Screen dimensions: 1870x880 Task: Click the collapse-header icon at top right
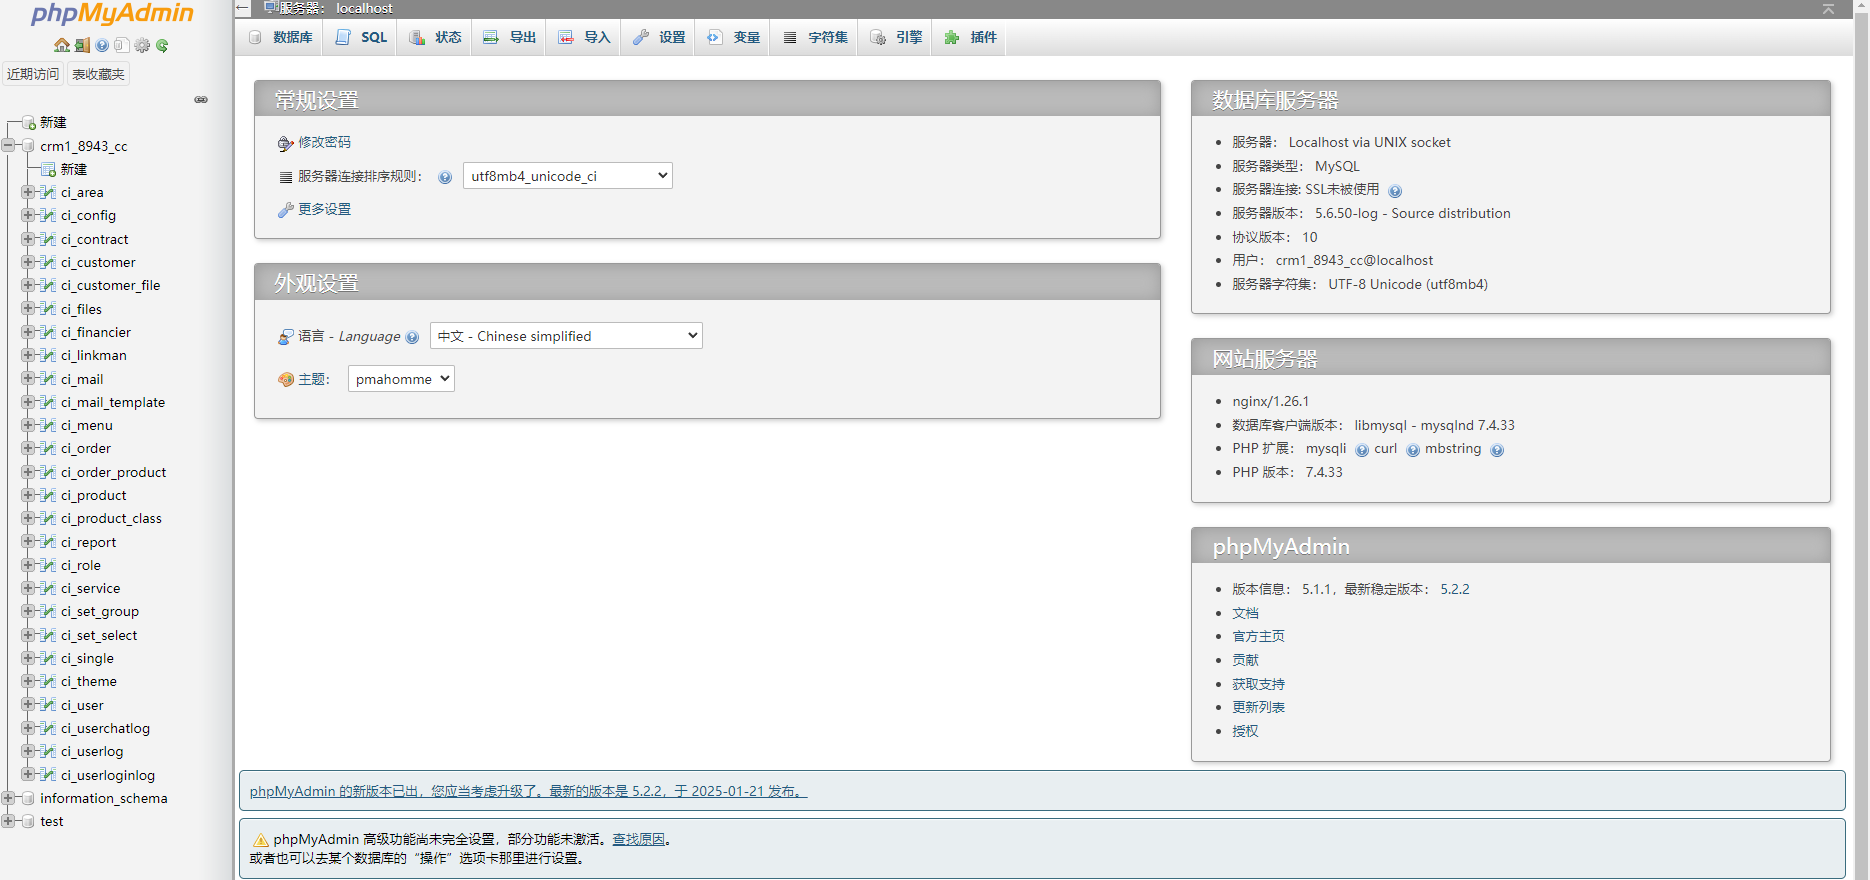coord(1828,8)
